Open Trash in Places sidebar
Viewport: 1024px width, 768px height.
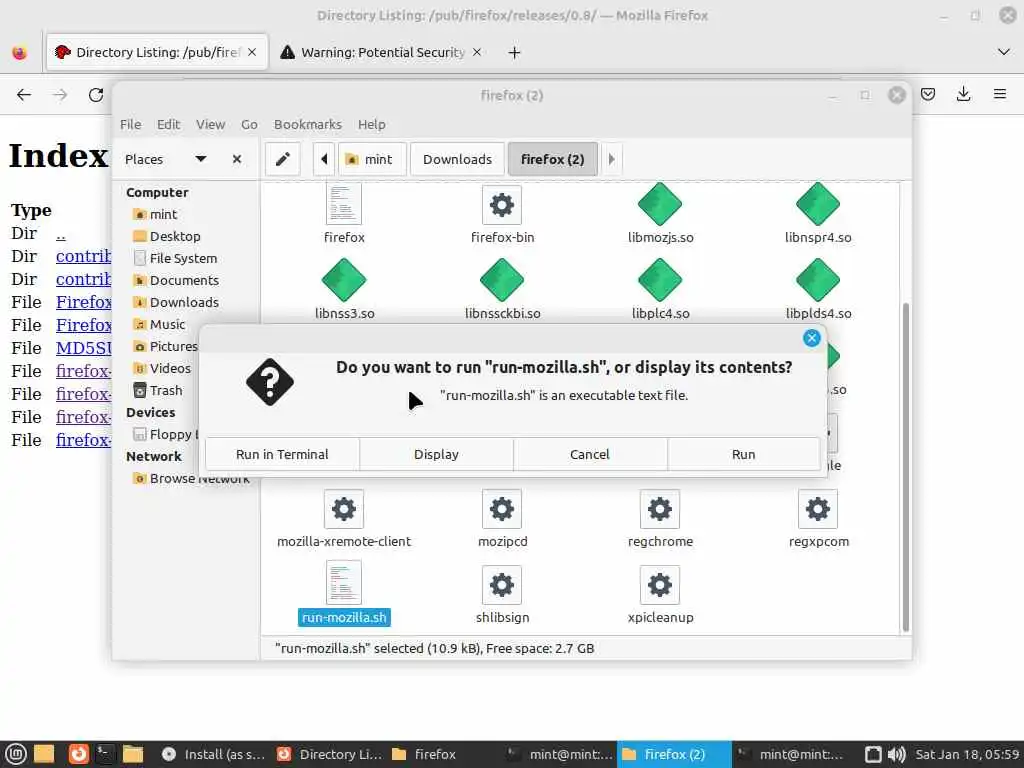(166, 390)
